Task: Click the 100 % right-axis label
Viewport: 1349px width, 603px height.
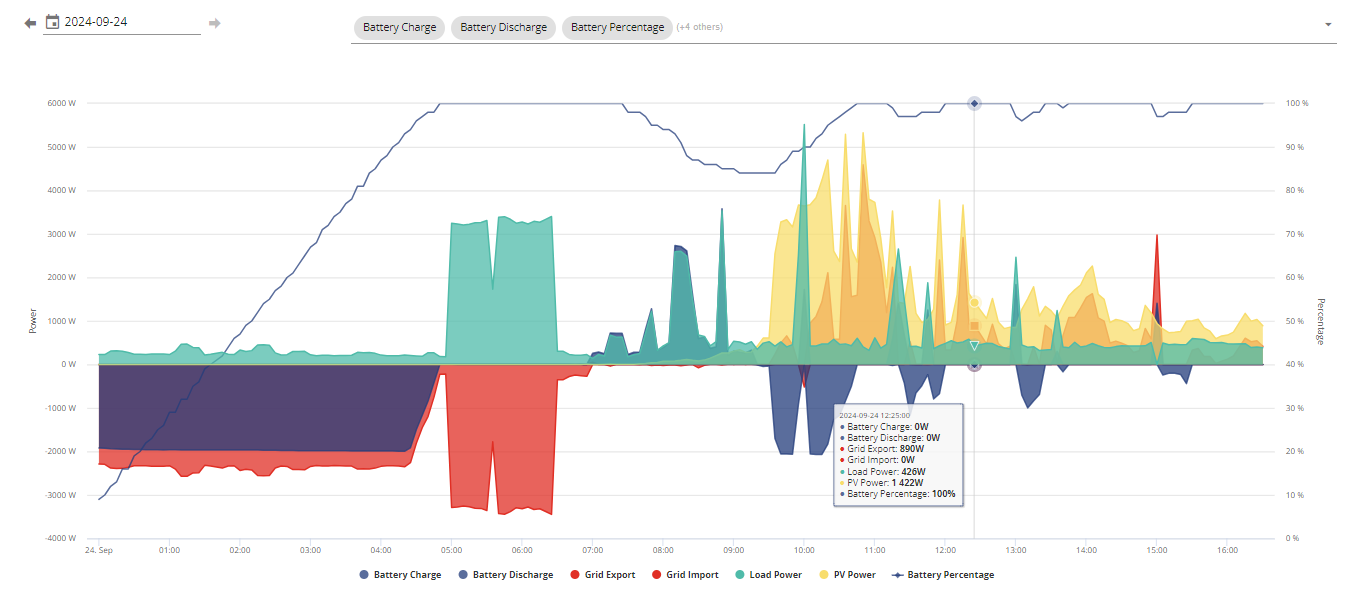Action: [1297, 103]
